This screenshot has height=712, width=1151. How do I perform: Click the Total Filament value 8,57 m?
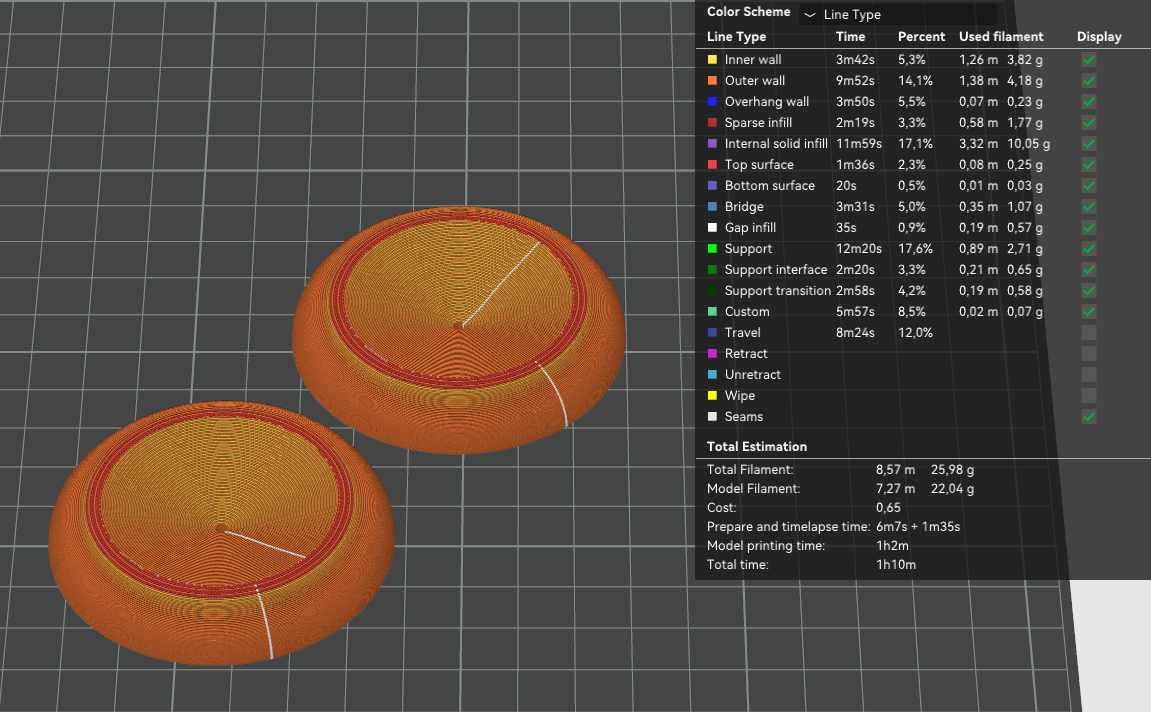[896, 469]
